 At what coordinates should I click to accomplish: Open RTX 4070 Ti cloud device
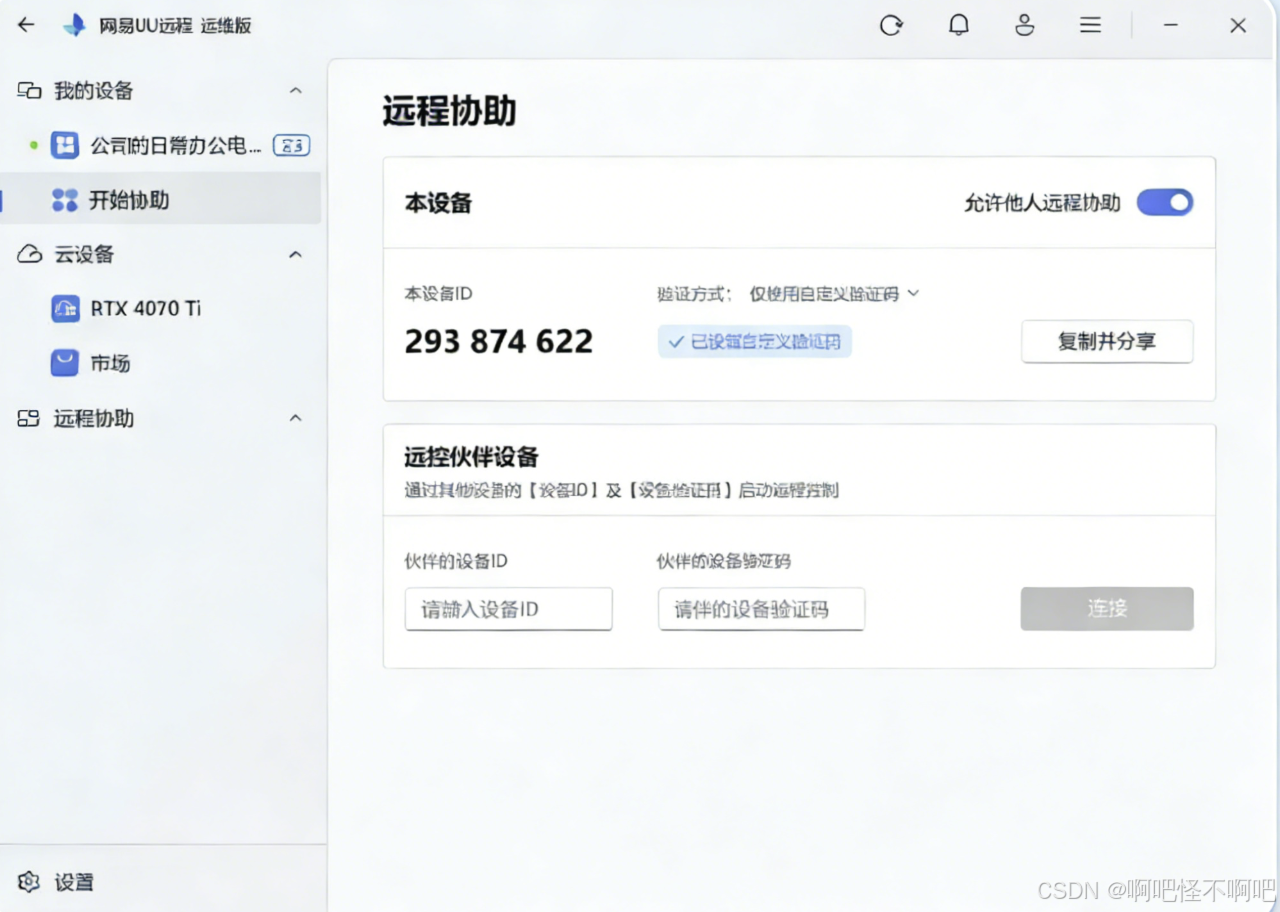[x=160, y=308]
